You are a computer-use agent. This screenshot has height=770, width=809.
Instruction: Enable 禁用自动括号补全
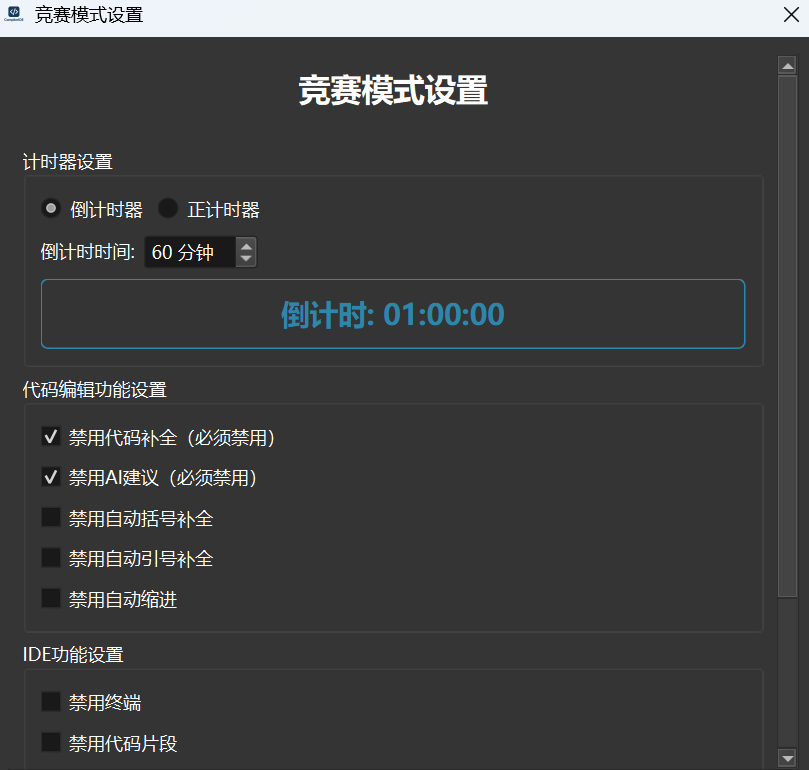pyautogui.click(x=50, y=517)
